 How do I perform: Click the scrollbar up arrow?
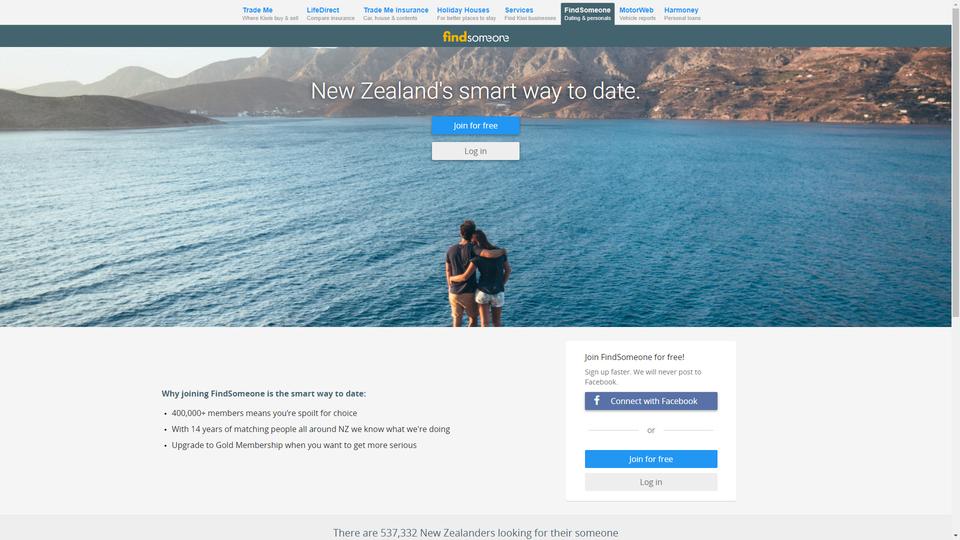956,3
